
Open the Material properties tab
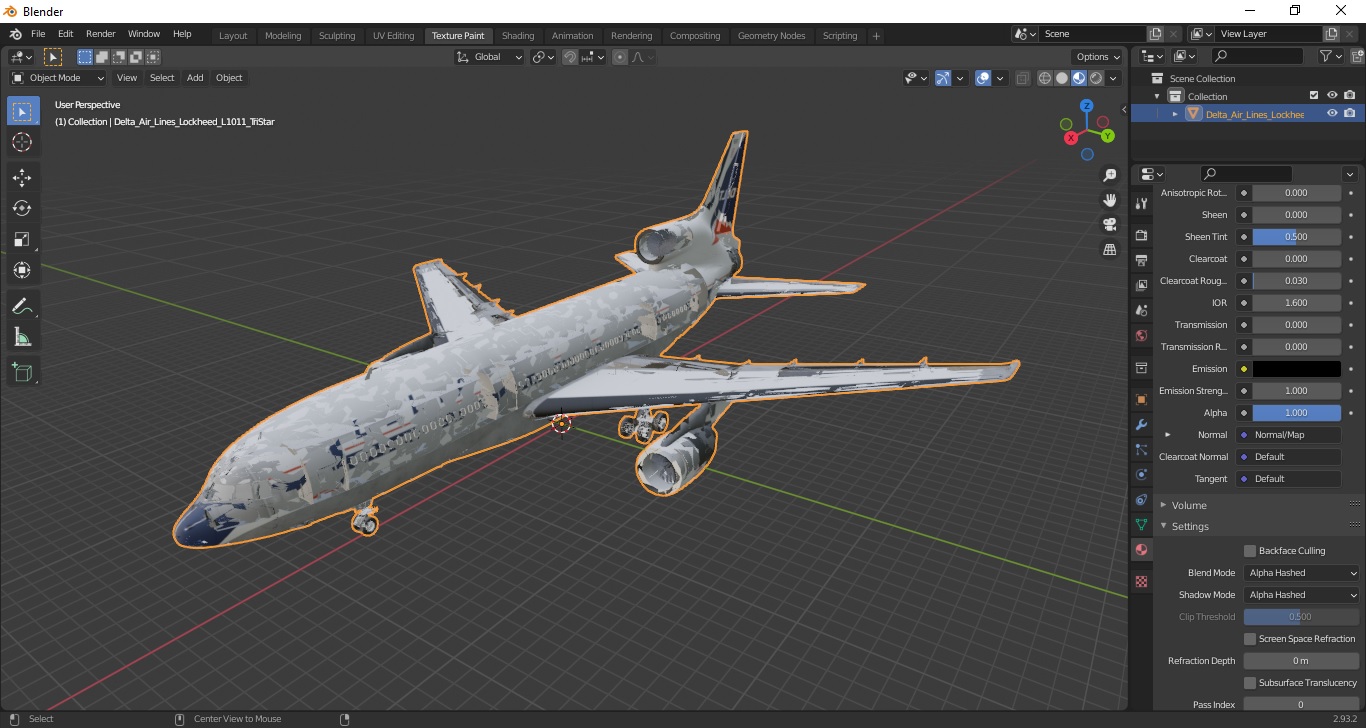[1141, 549]
